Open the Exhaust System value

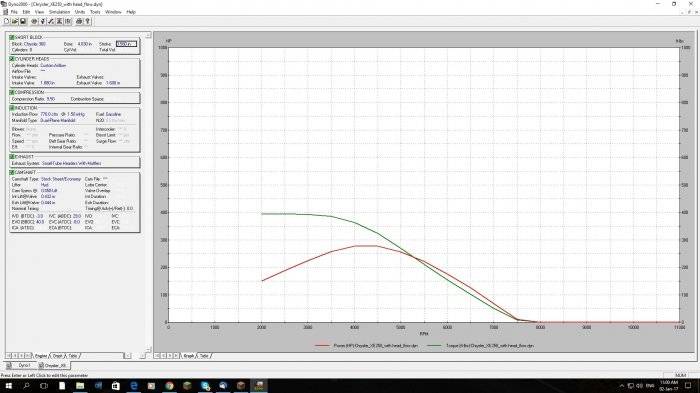click(71, 163)
